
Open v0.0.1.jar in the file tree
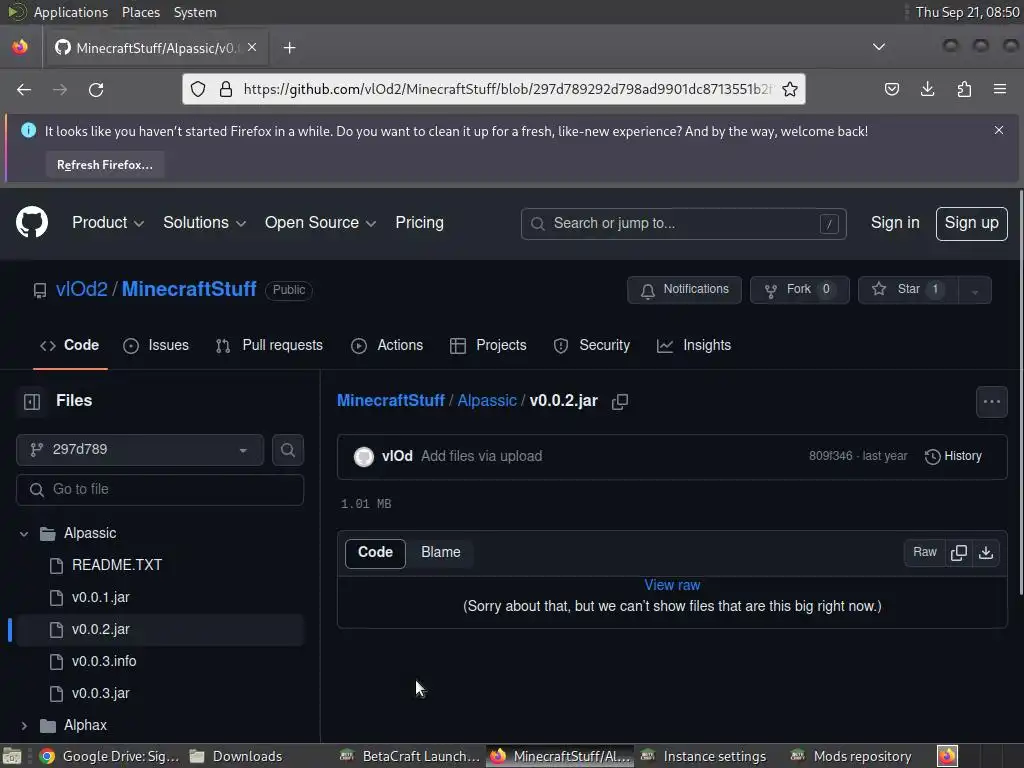101,598
